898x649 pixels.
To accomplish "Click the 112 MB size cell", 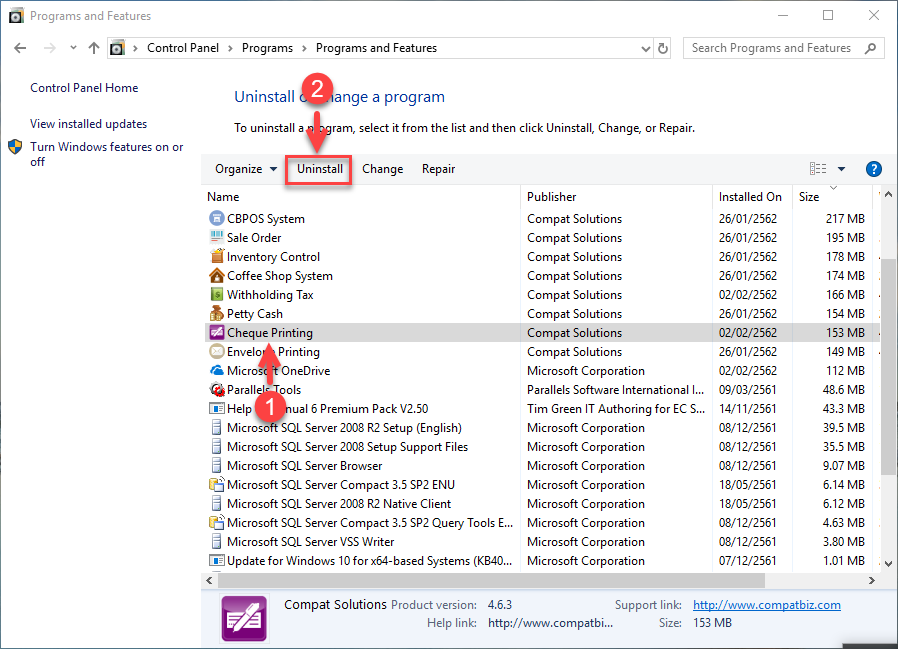I will click(x=845, y=371).
